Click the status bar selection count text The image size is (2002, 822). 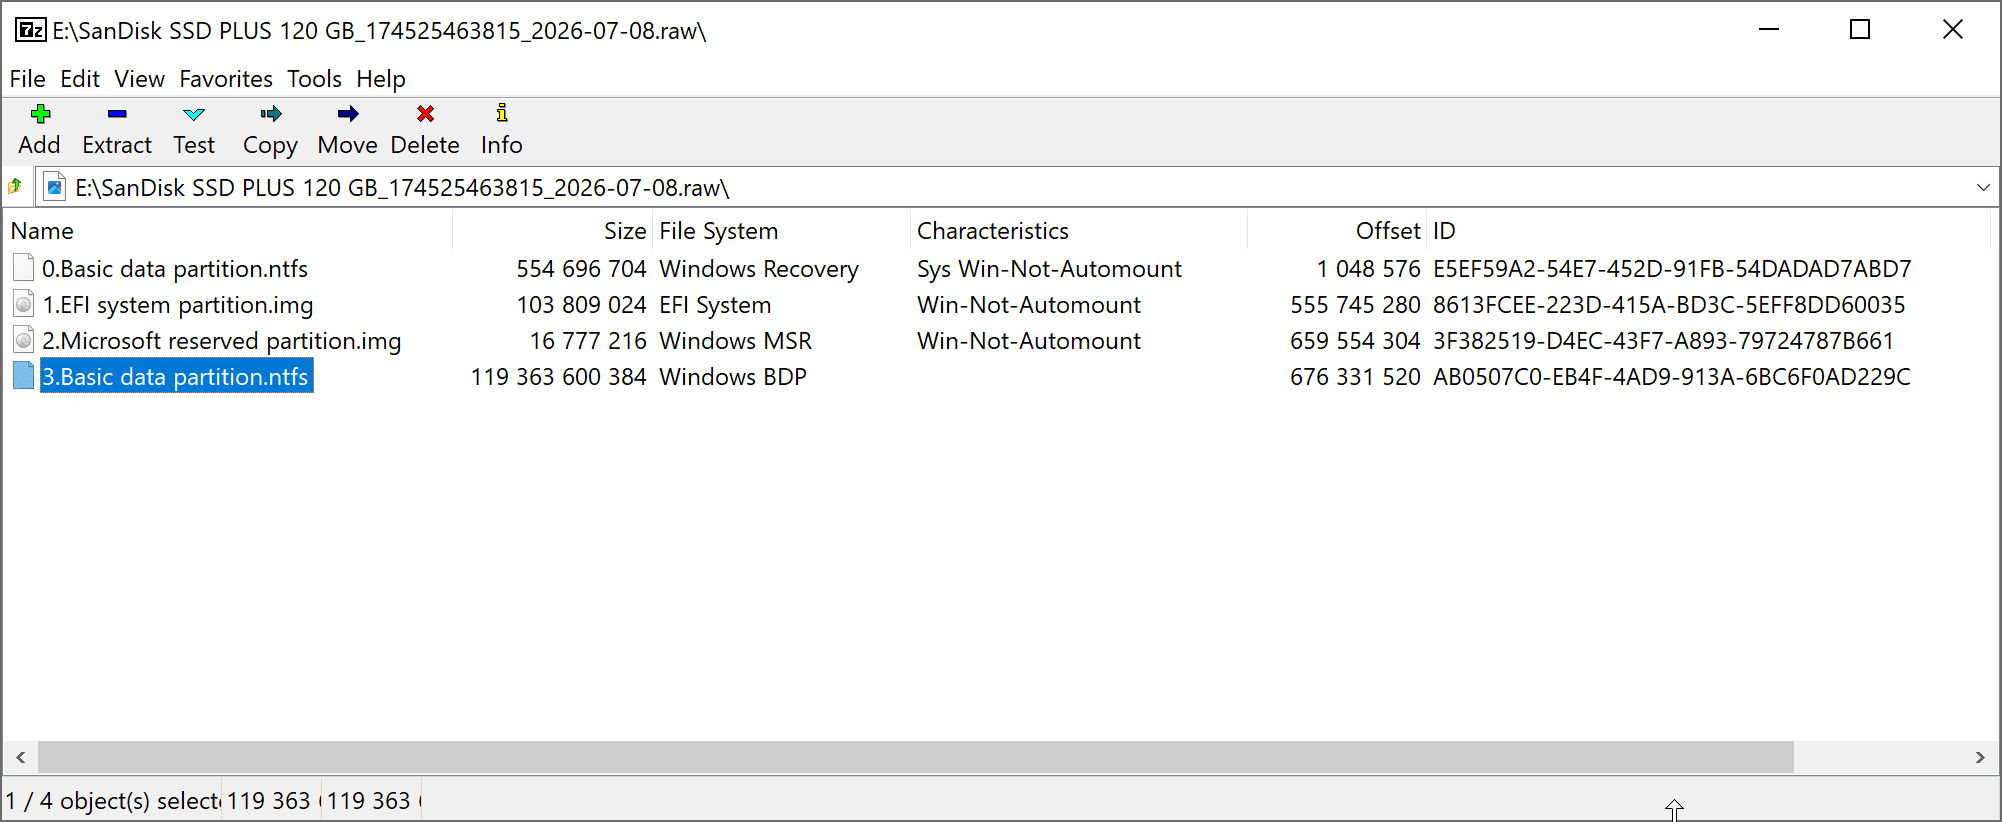click(x=112, y=800)
